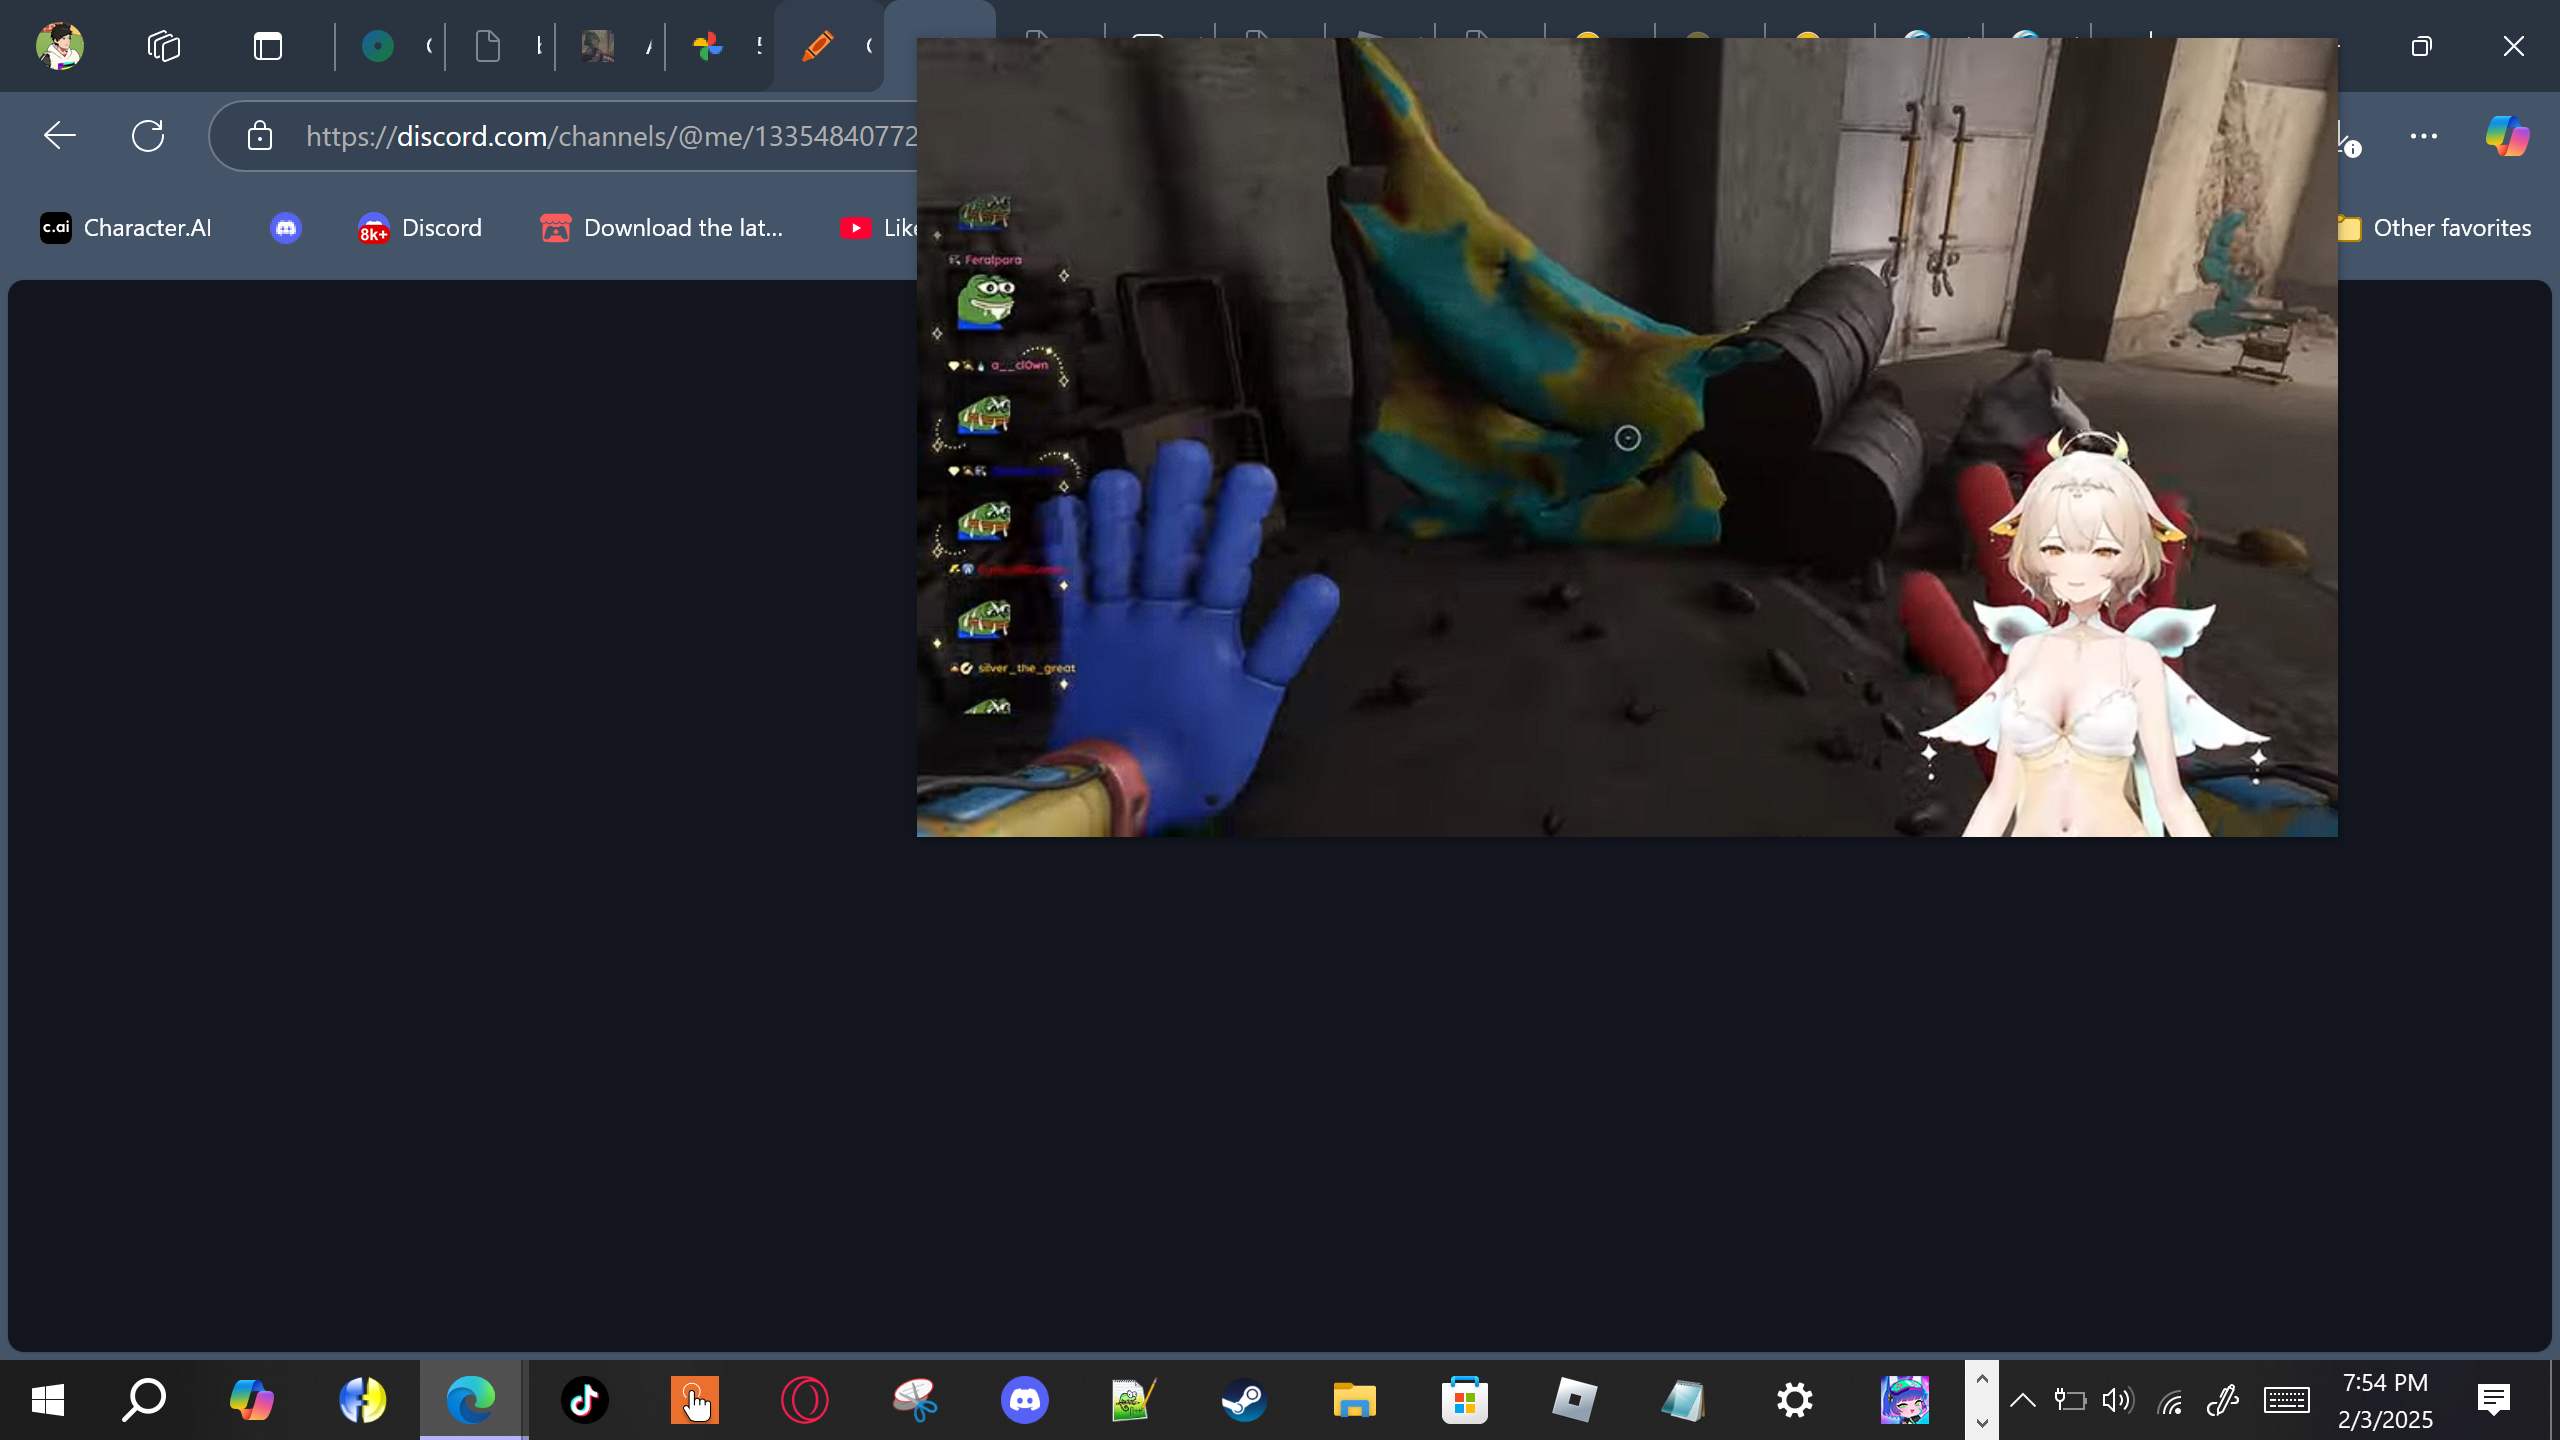The width and height of the screenshot is (2560, 1440).
Task: Open Microsoft Store from the taskbar
Action: coord(1465,1400)
